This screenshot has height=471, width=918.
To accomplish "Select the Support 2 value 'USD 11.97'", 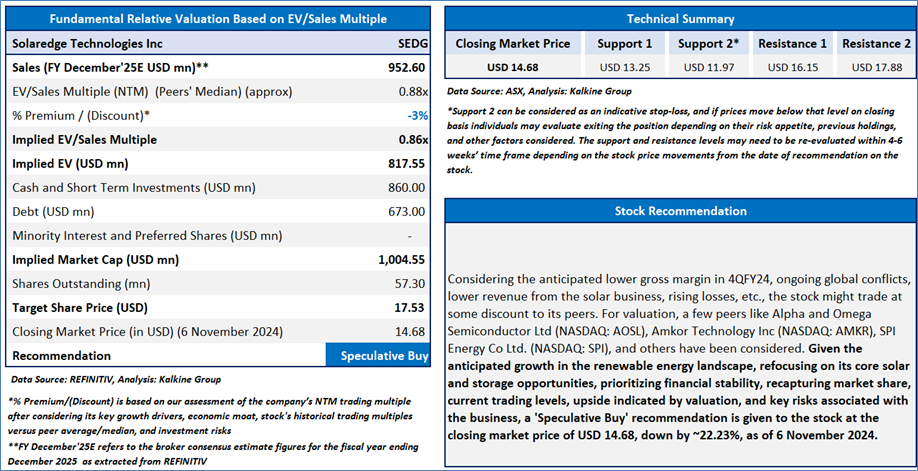I will pyautogui.click(x=709, y=67).
